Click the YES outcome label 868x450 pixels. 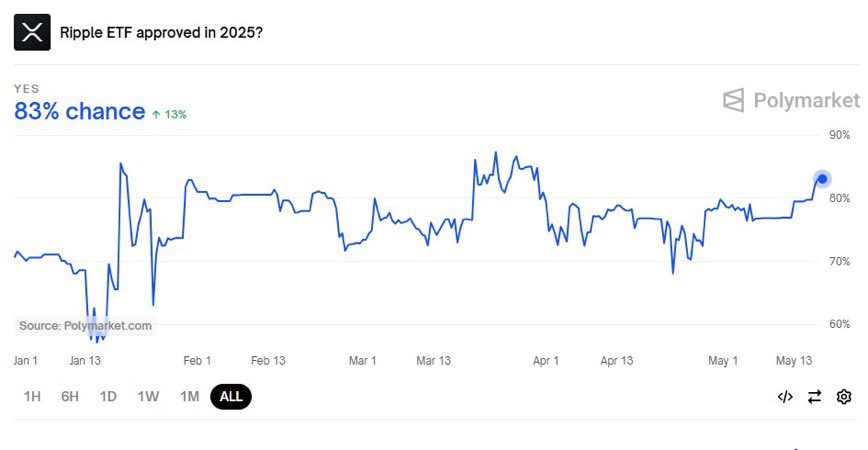point(27,89)
